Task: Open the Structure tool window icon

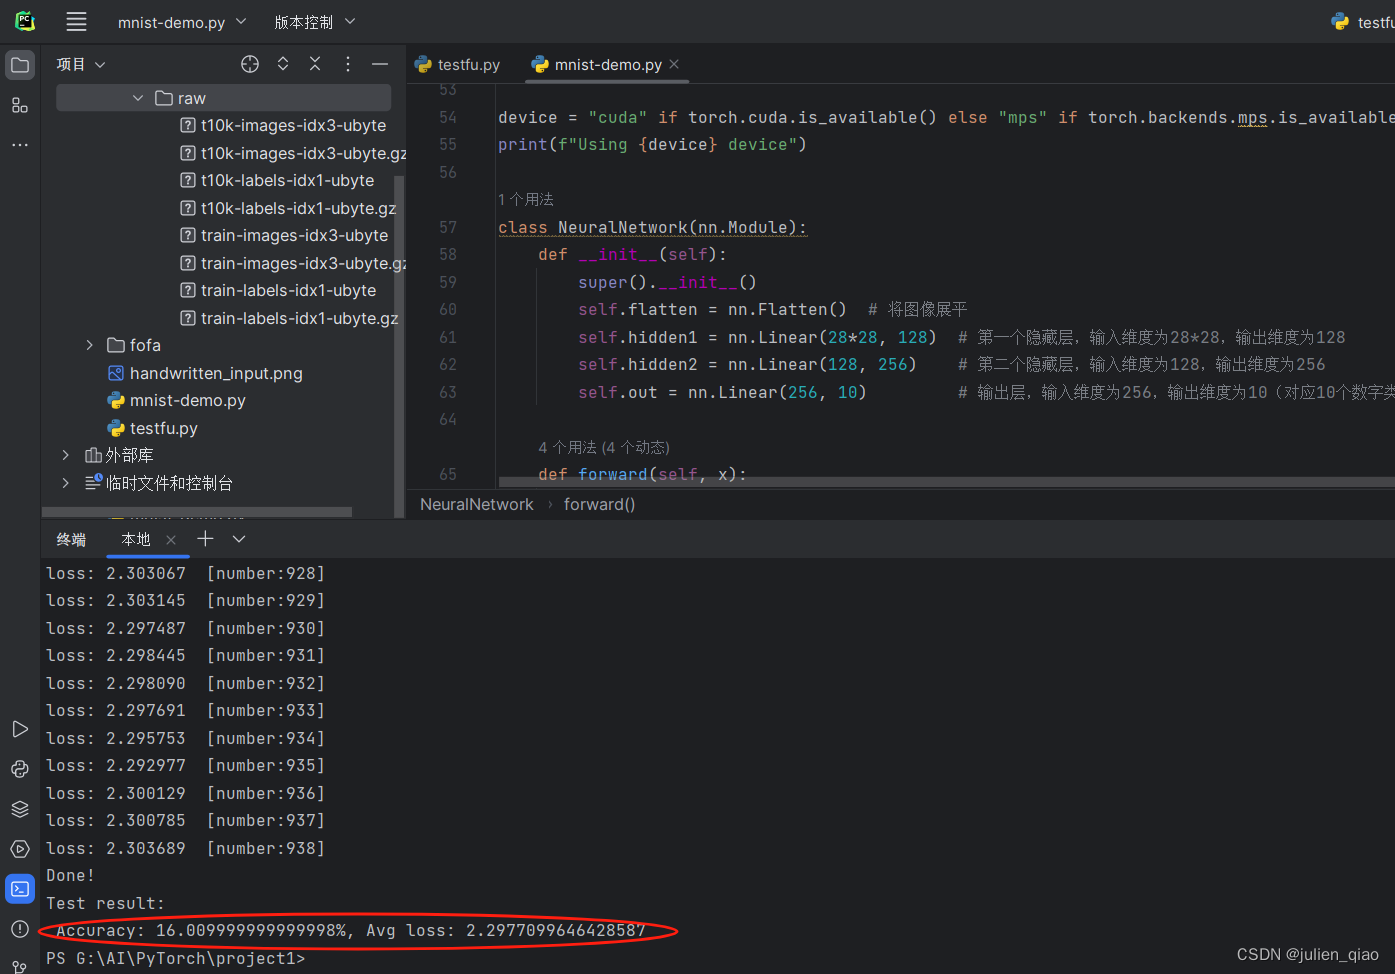Action: [20, 105]
